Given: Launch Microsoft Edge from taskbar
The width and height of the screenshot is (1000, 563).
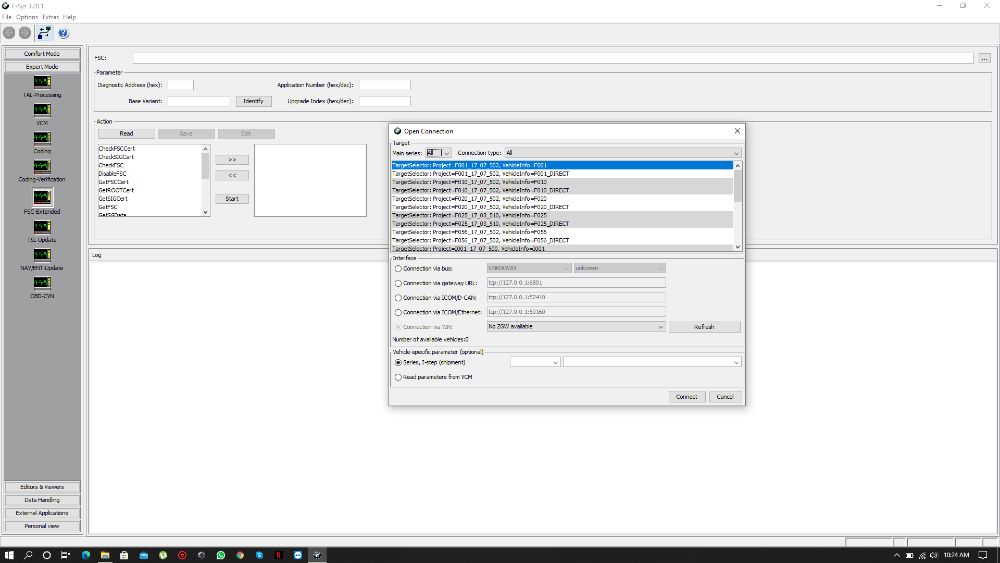Looking at the screenshot, I should (x=85, y=555).
